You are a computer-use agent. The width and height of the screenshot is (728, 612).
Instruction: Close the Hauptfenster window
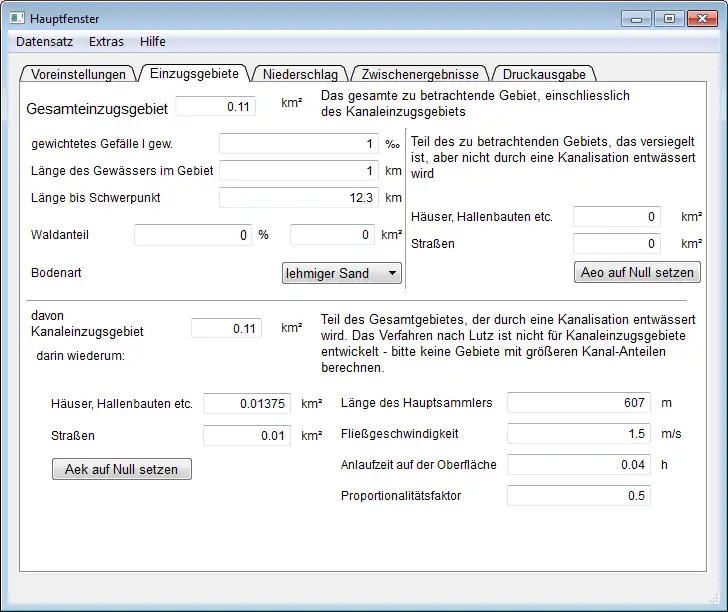tap(702, 19)
